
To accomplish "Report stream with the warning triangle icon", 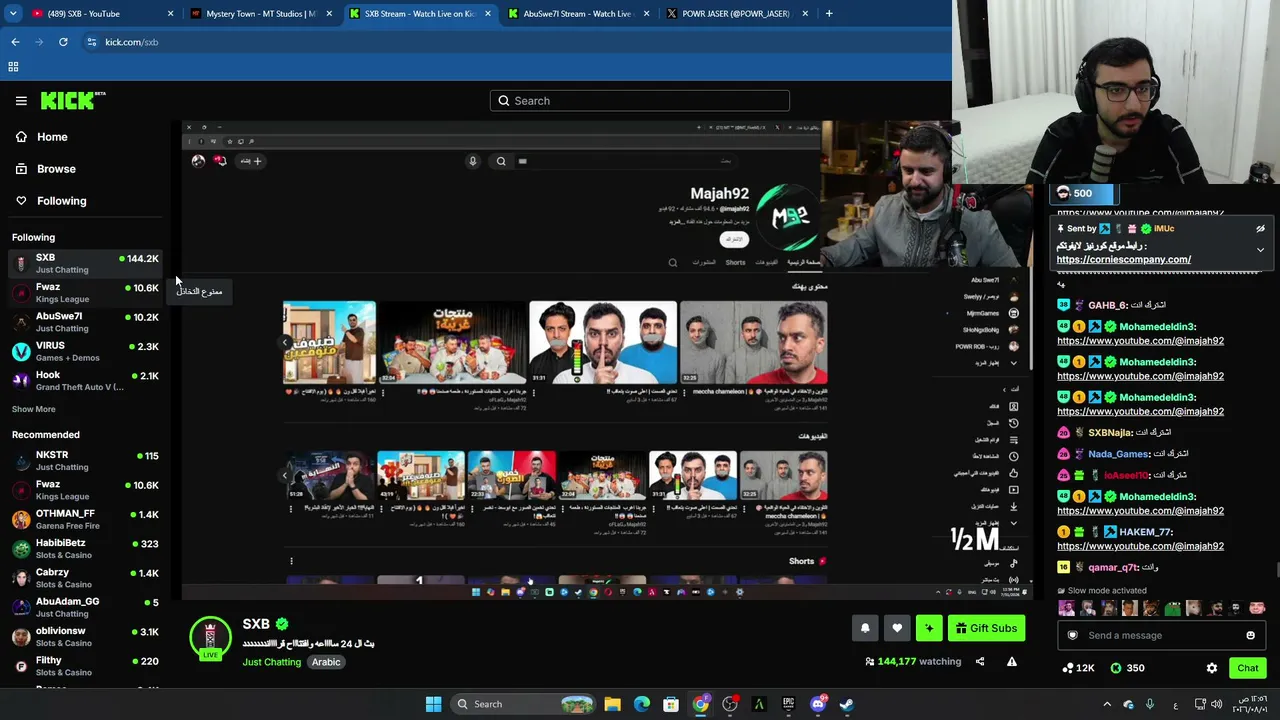I will [x=1012, y=661].
